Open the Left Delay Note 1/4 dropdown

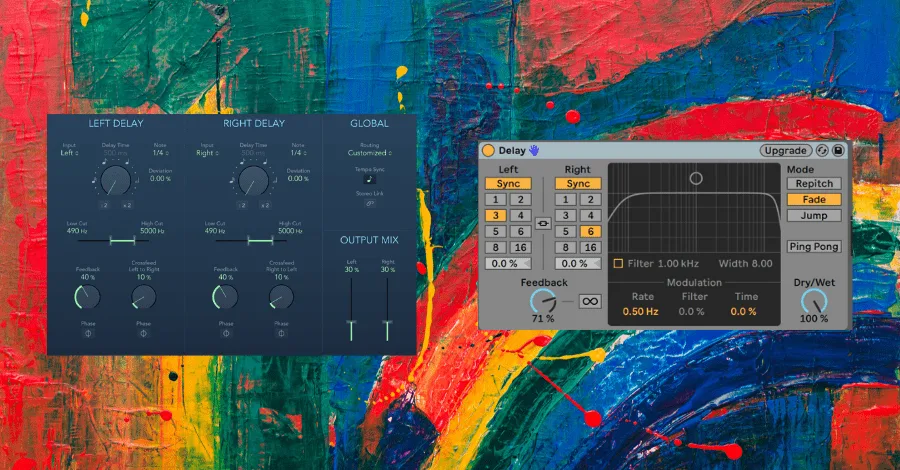(x=161, y=153)
